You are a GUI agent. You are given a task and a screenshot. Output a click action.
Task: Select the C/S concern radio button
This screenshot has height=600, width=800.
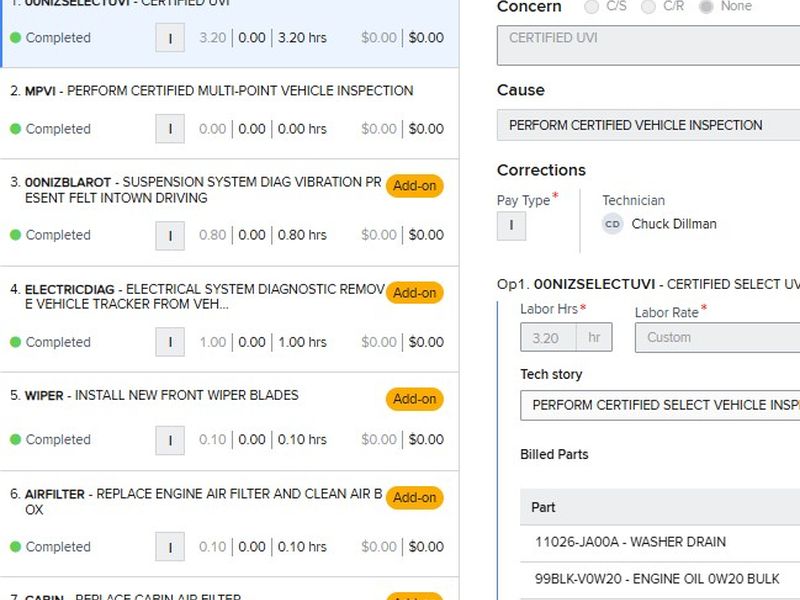tap(591, 7)
